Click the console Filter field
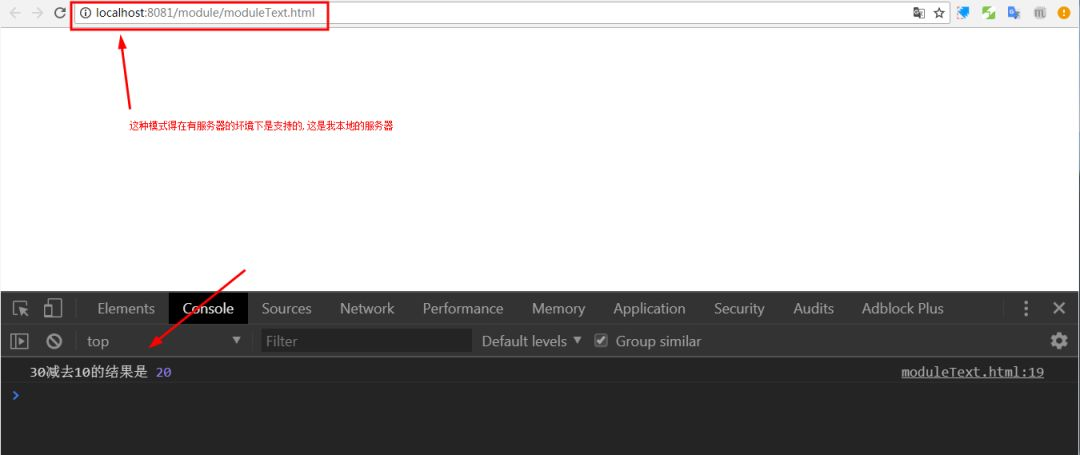 coord(366,341)
